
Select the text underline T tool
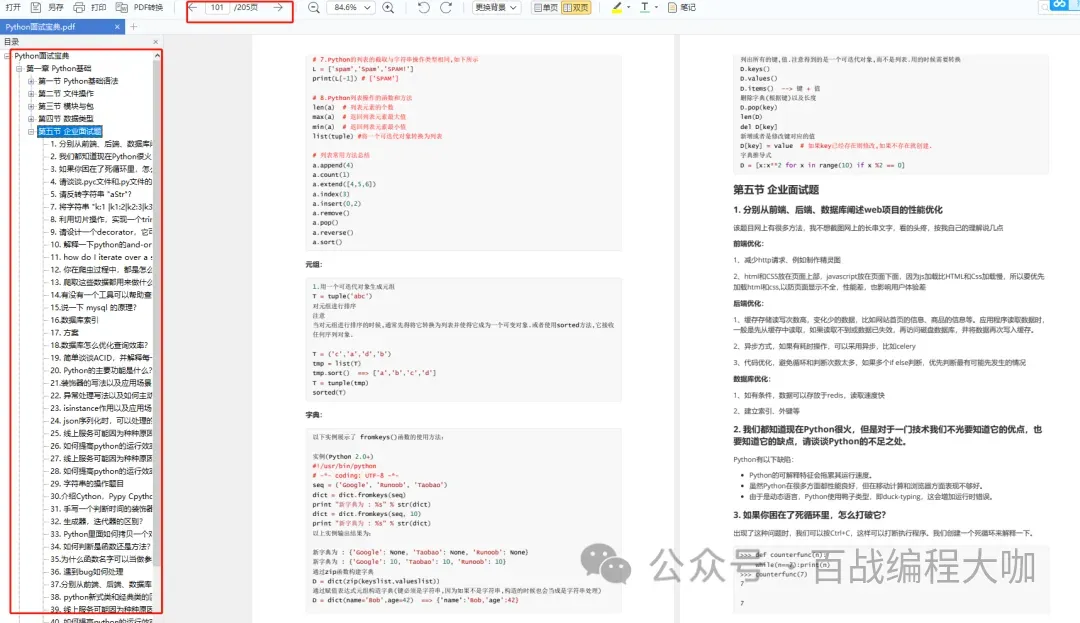[x=645, y=8]
